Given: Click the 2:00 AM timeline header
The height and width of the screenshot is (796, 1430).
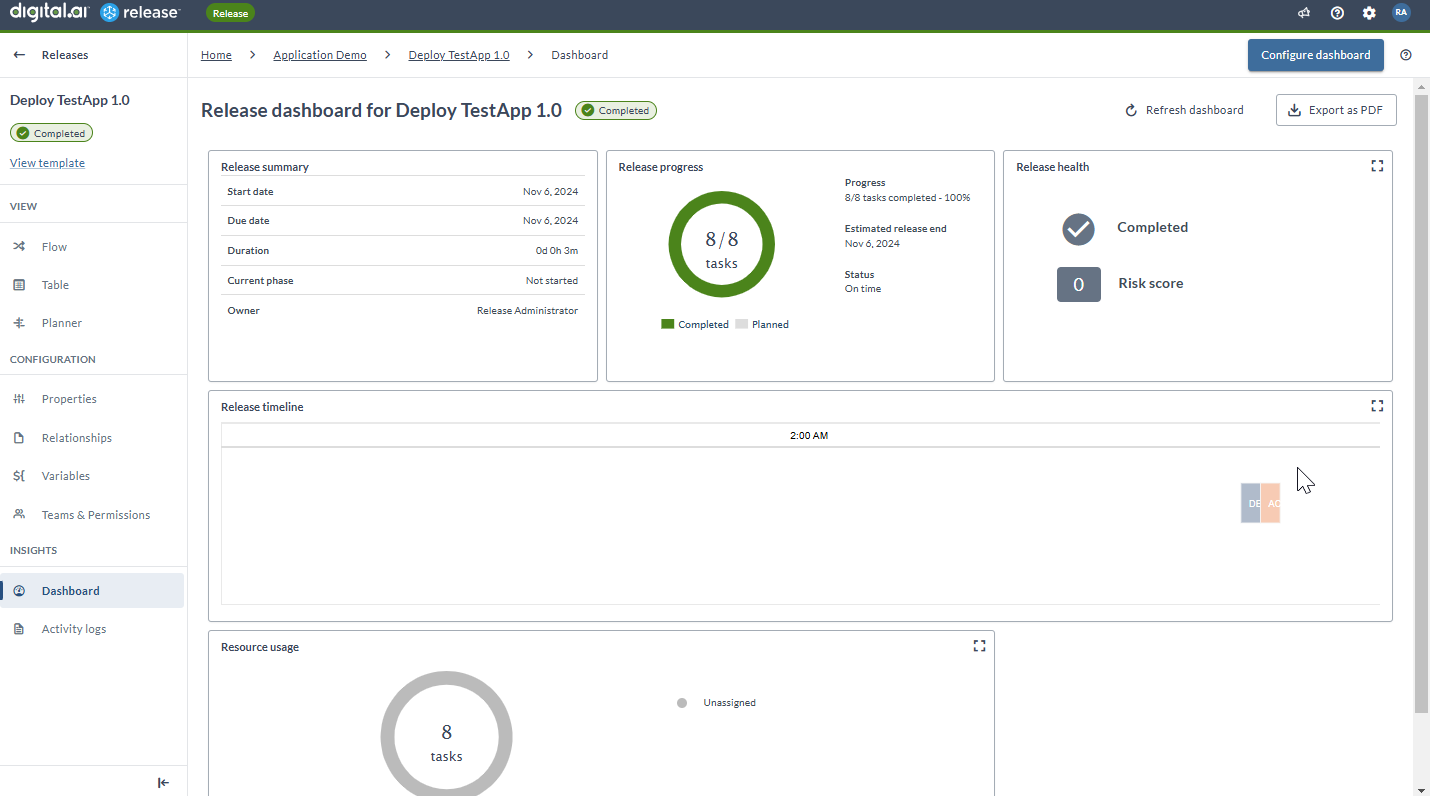Looking at the screenshot, I should click(x=808, y=436).
